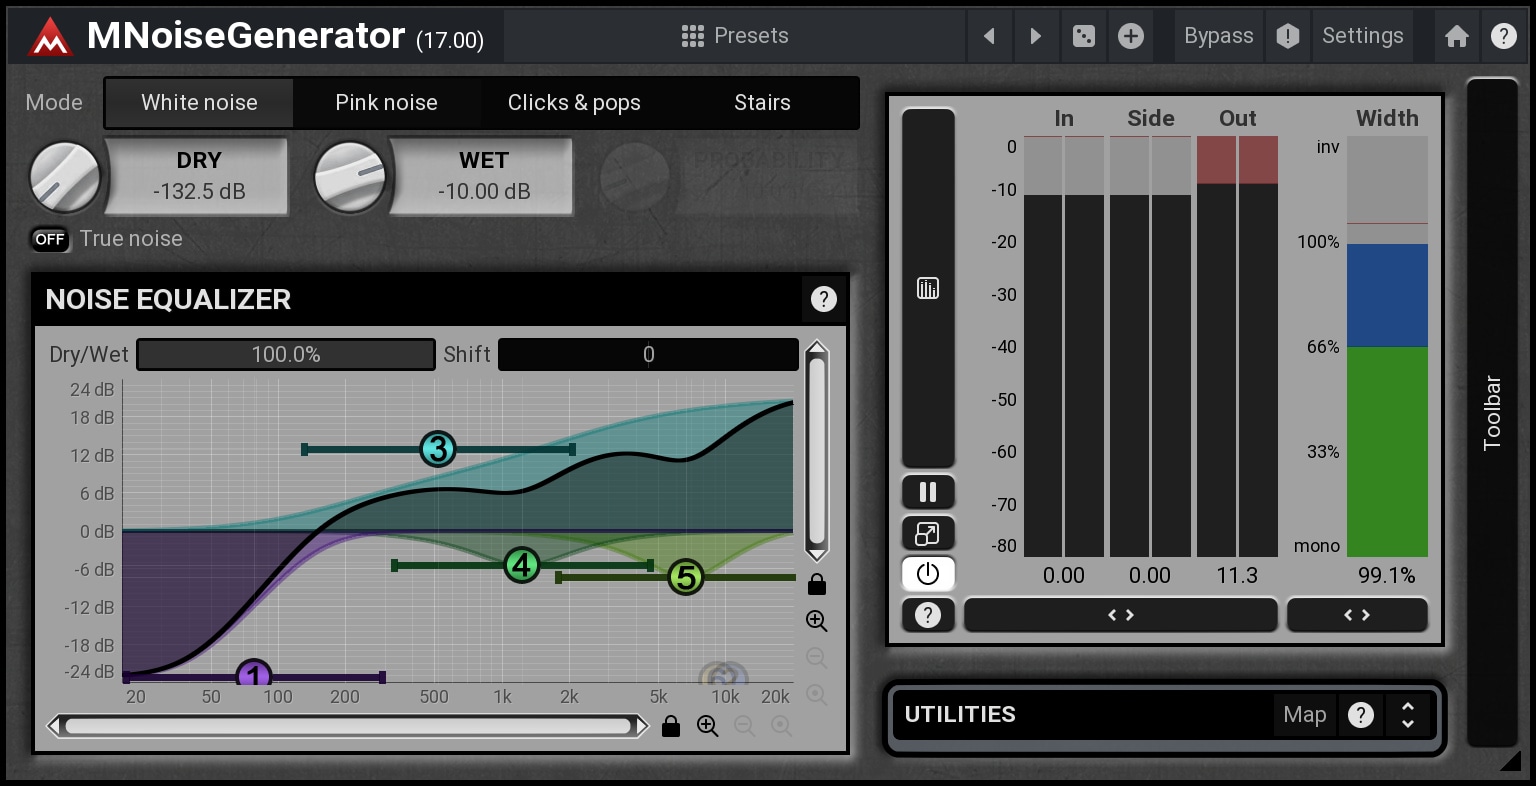The height and width of the screenshot is (786, 1536).
Task: Toggle the Bypass button
Action: [1218, 37]
